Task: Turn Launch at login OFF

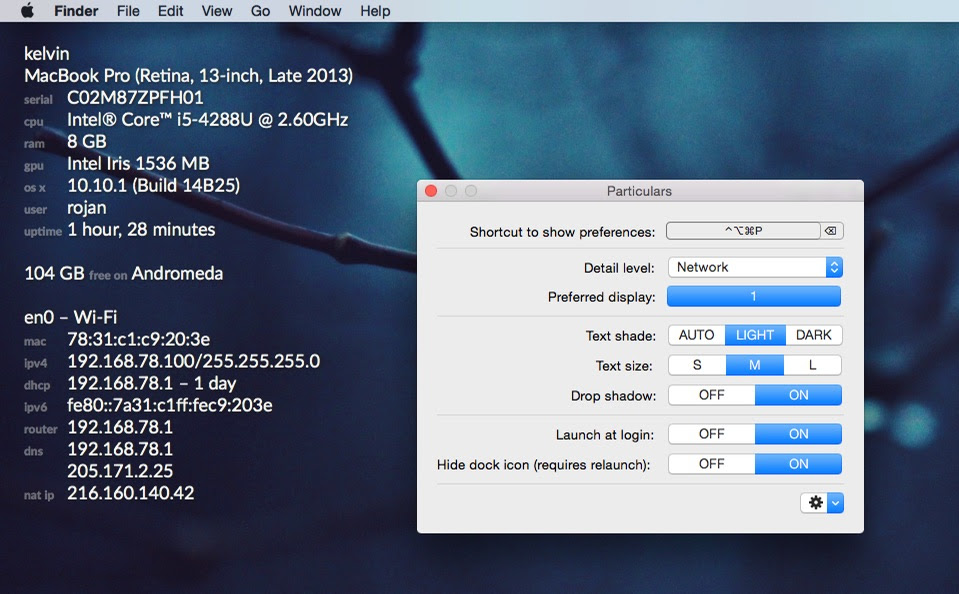Action: 711,434
